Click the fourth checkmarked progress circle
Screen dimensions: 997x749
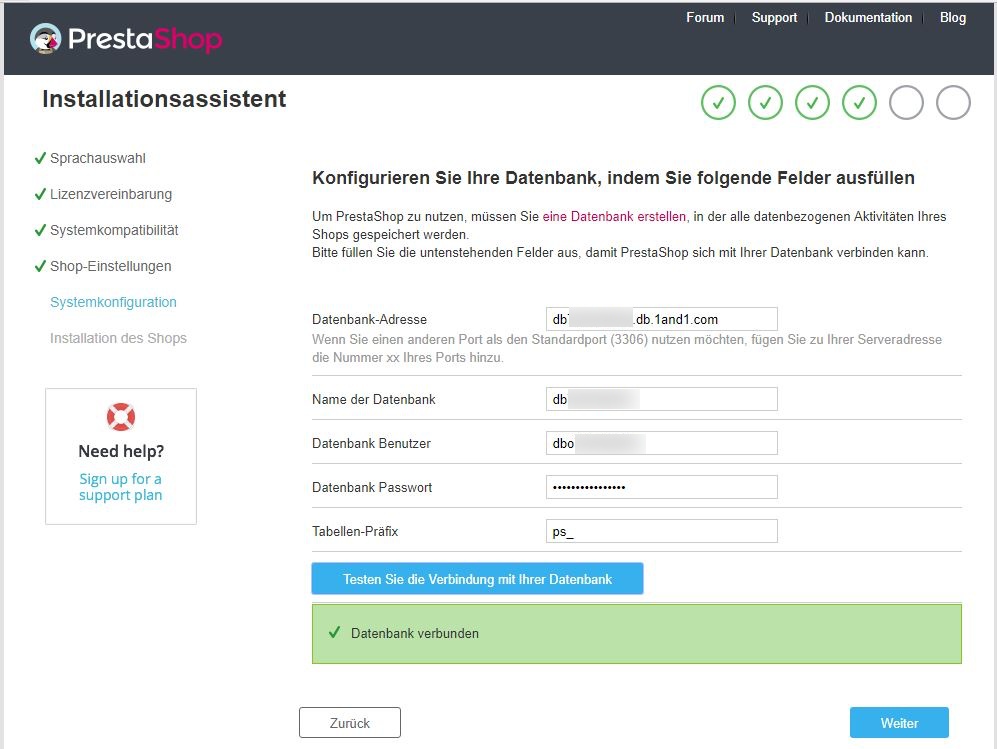860,102
